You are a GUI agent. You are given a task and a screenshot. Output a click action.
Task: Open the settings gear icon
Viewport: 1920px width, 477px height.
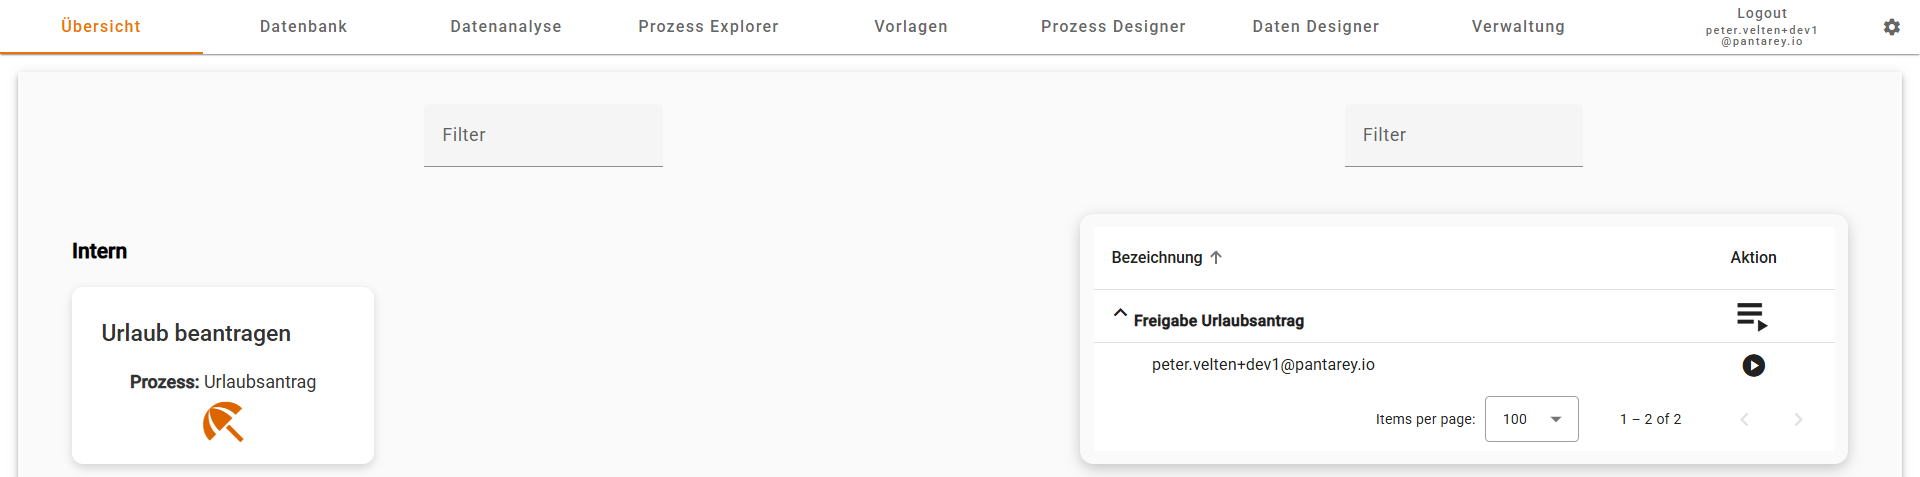tap(1891, 27)
